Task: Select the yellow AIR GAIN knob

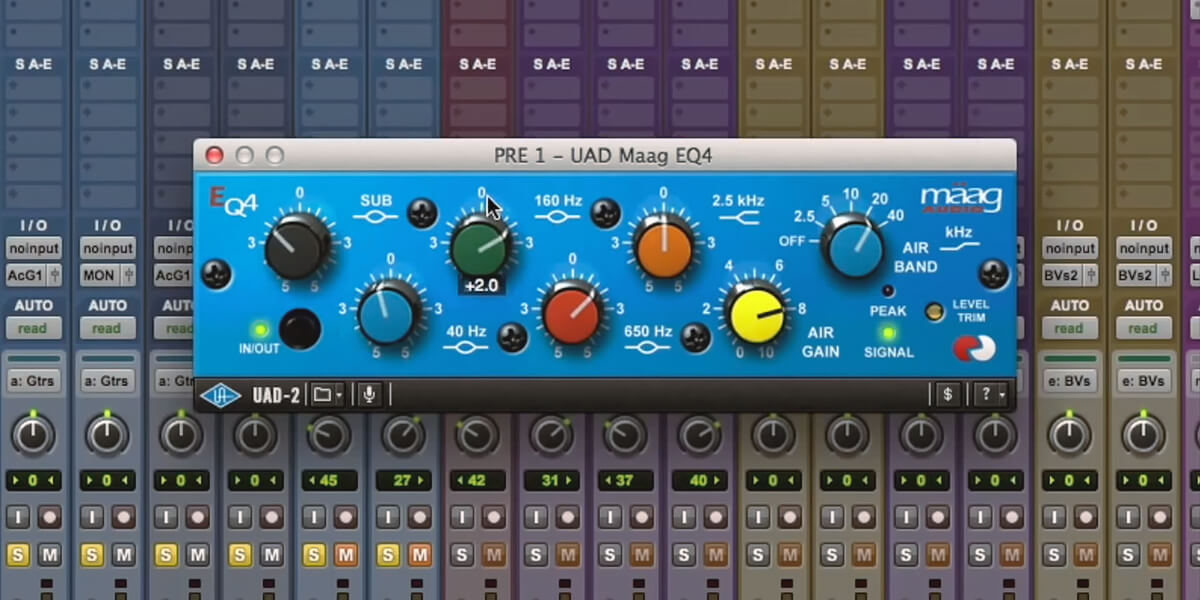Action: point(757,315)
